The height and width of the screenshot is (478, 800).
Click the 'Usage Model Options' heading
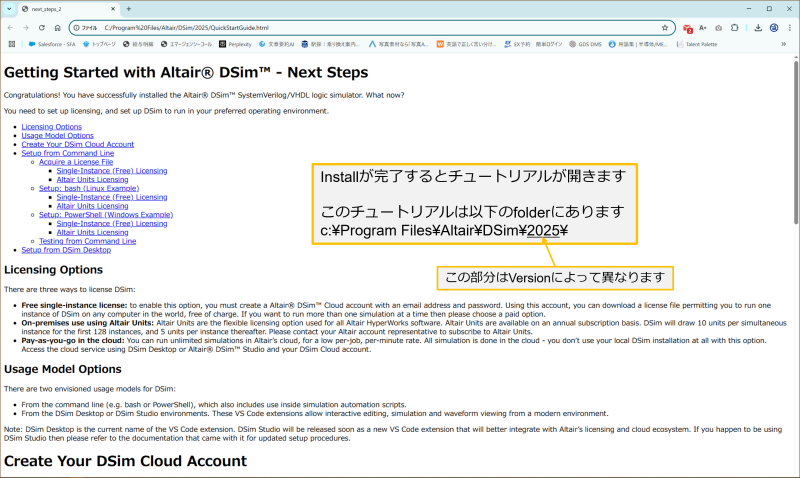coord(63,369)
